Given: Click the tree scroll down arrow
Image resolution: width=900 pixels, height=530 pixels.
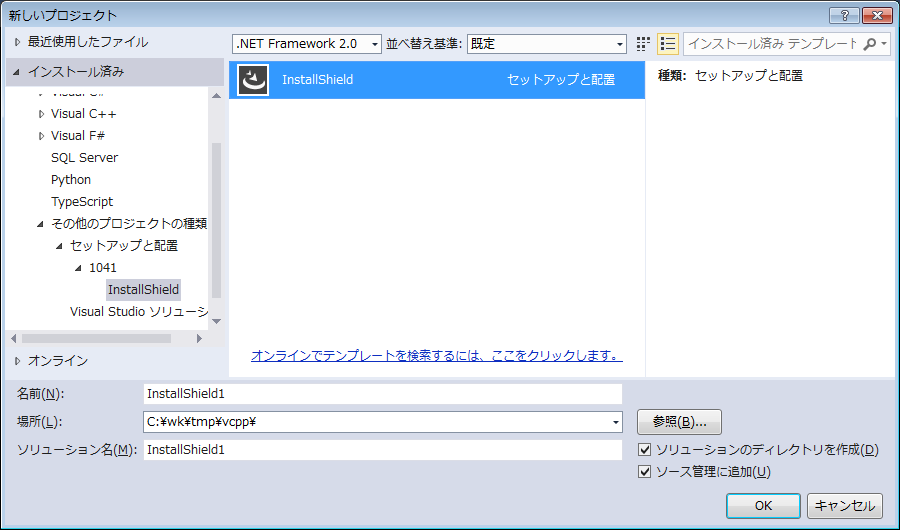Looking at the screenshot, I should (216, 322).
